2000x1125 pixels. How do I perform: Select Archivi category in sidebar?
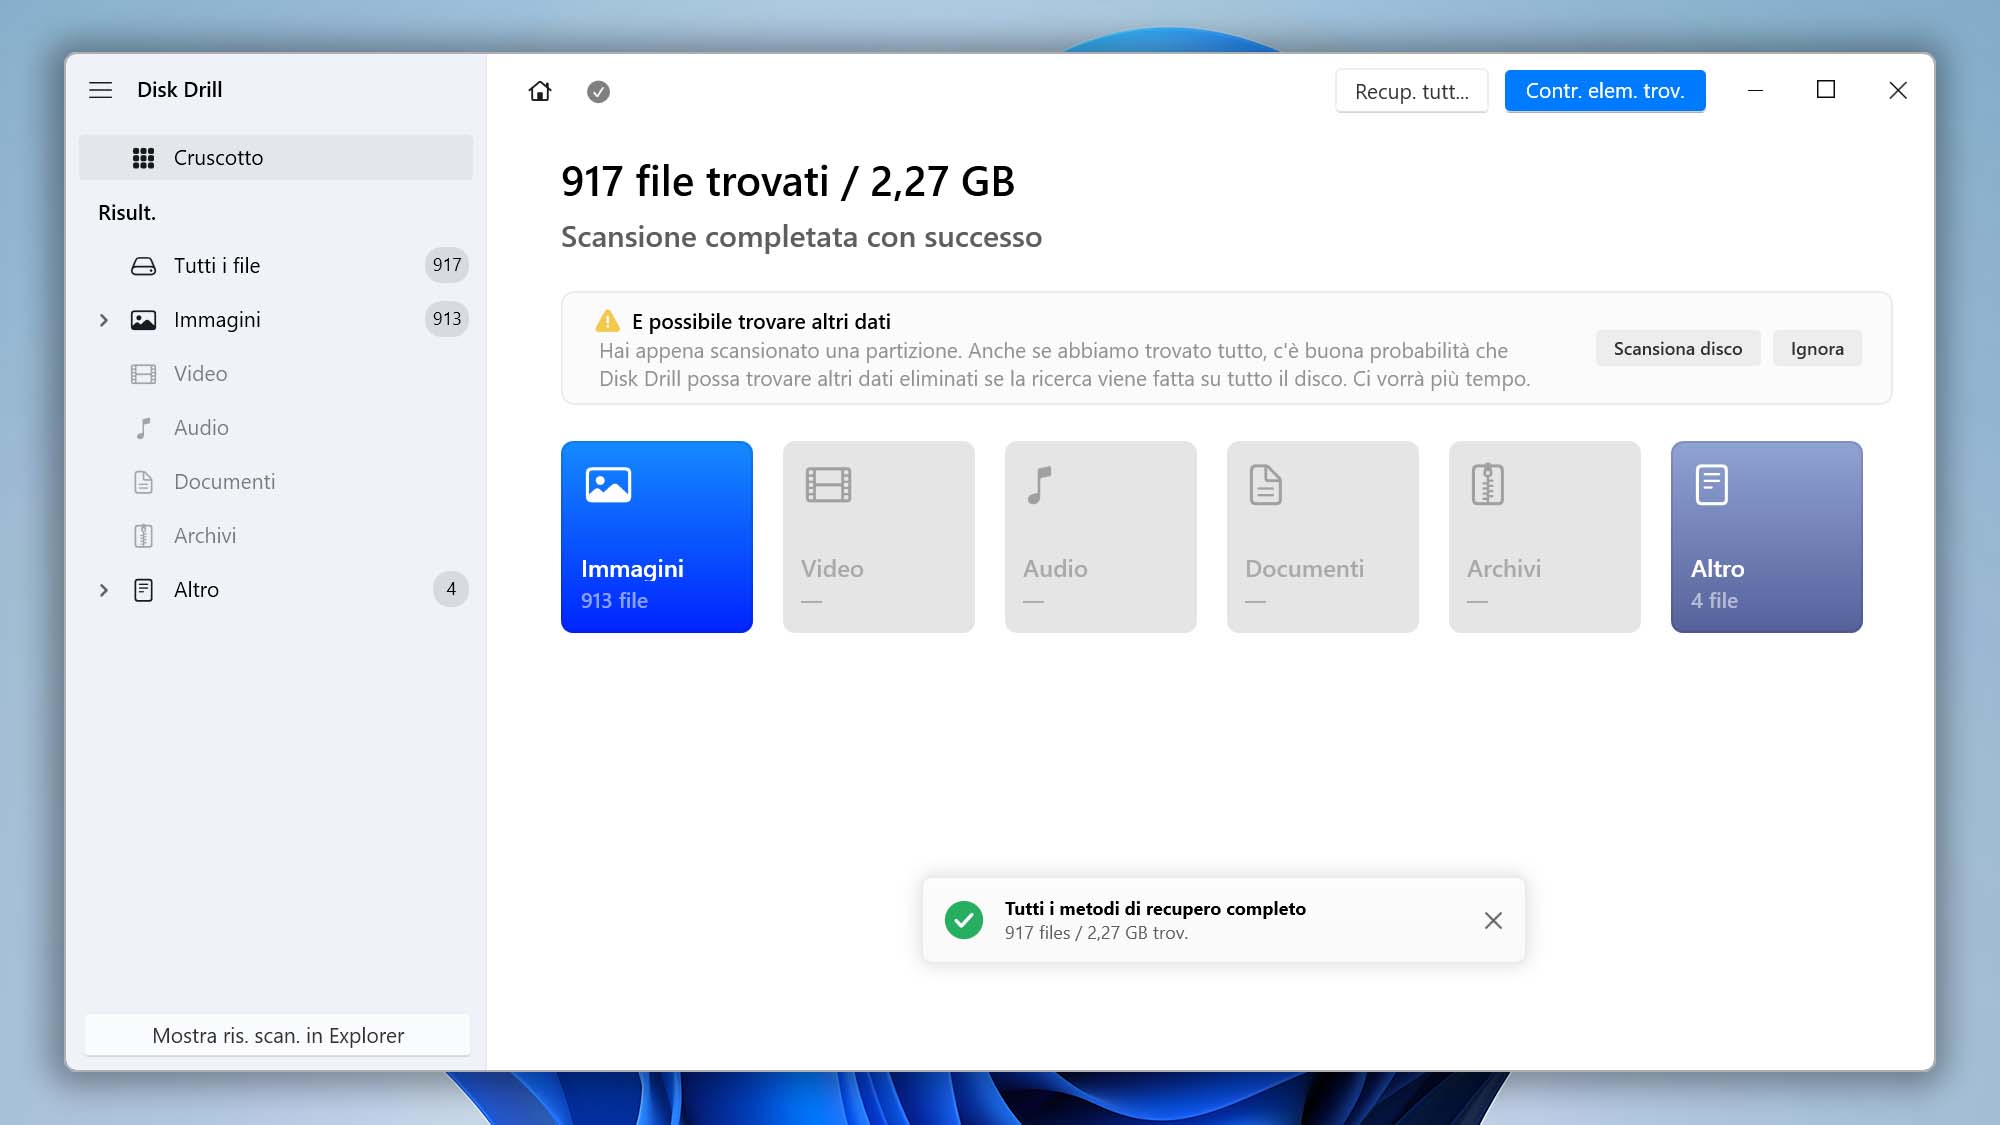[x=276, y=536]
